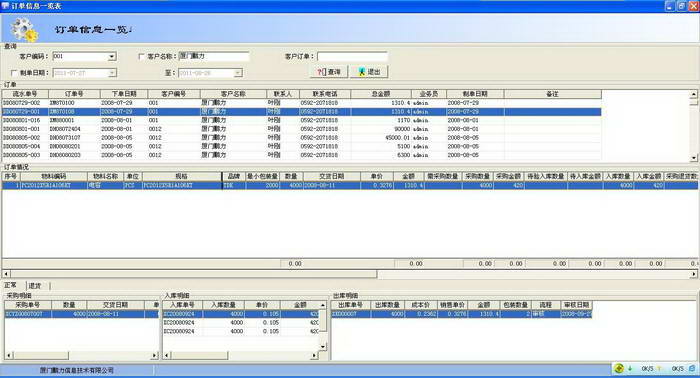Select material row 1 in 订单情况 table

click(350, 185)
